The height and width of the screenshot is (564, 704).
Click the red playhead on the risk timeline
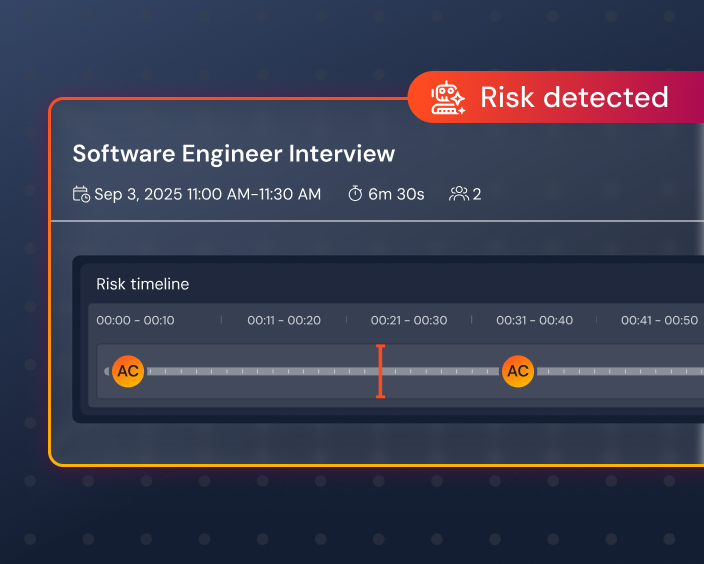pyautogui.click(x=380, y=371)
